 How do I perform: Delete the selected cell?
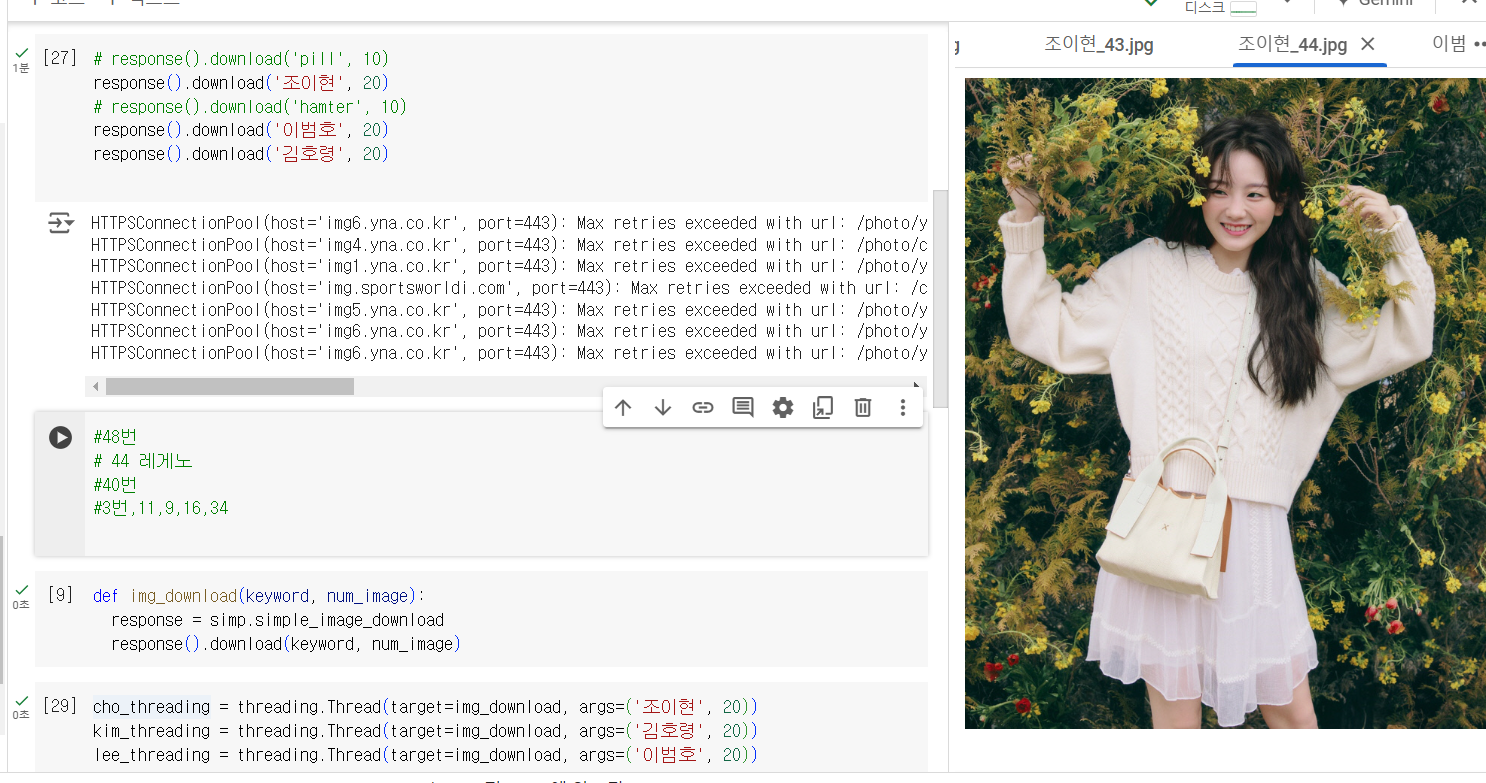click(x=863, y=407)
